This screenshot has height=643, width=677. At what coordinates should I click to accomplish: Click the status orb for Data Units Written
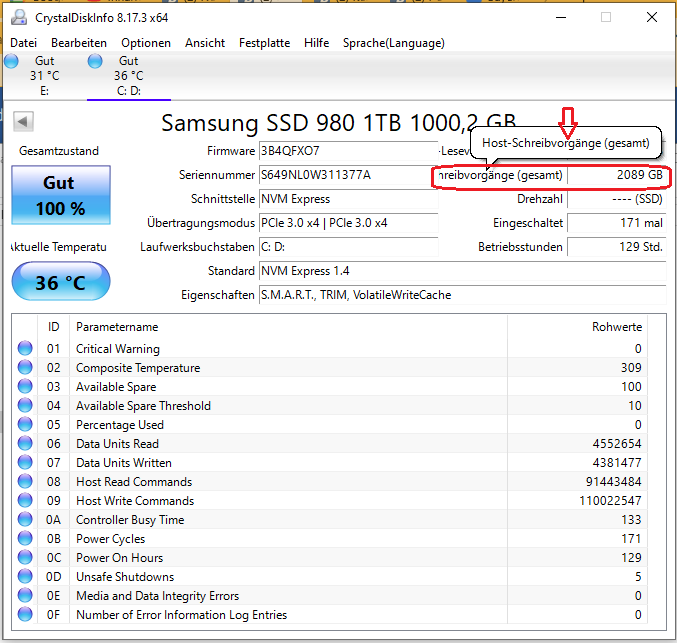(25, 462)
